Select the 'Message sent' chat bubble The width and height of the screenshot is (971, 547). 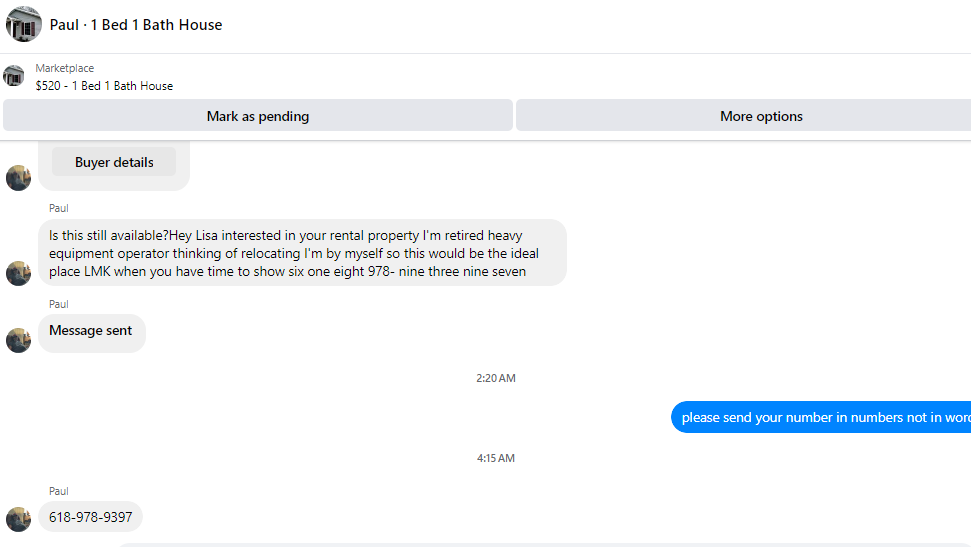click(92, 333)
